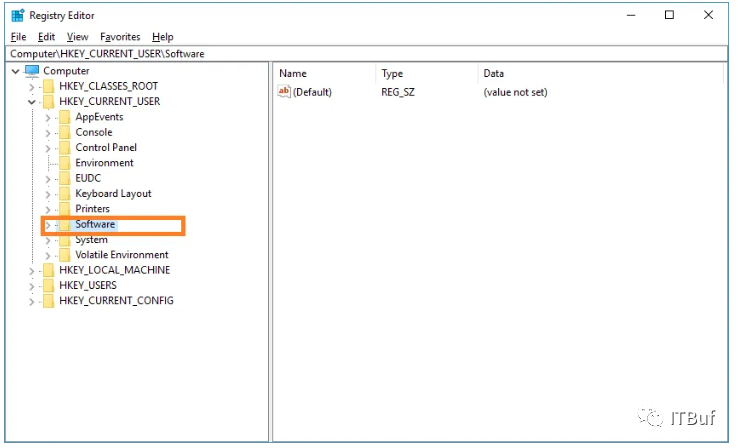Expand HKEY_CLASSES_ROOT chevron

click(x=32, y=87)
